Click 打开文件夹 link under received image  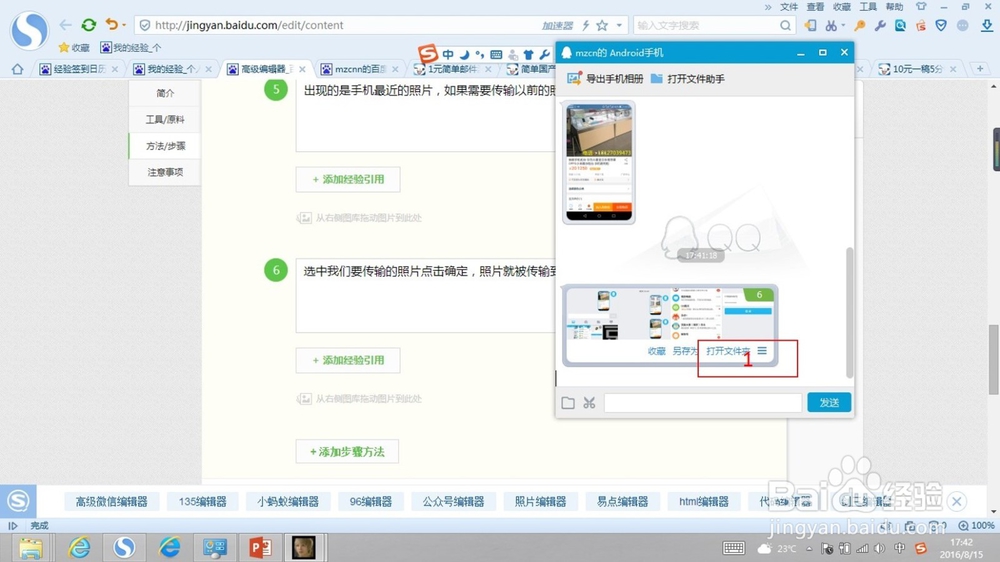[x=728, y=351]
